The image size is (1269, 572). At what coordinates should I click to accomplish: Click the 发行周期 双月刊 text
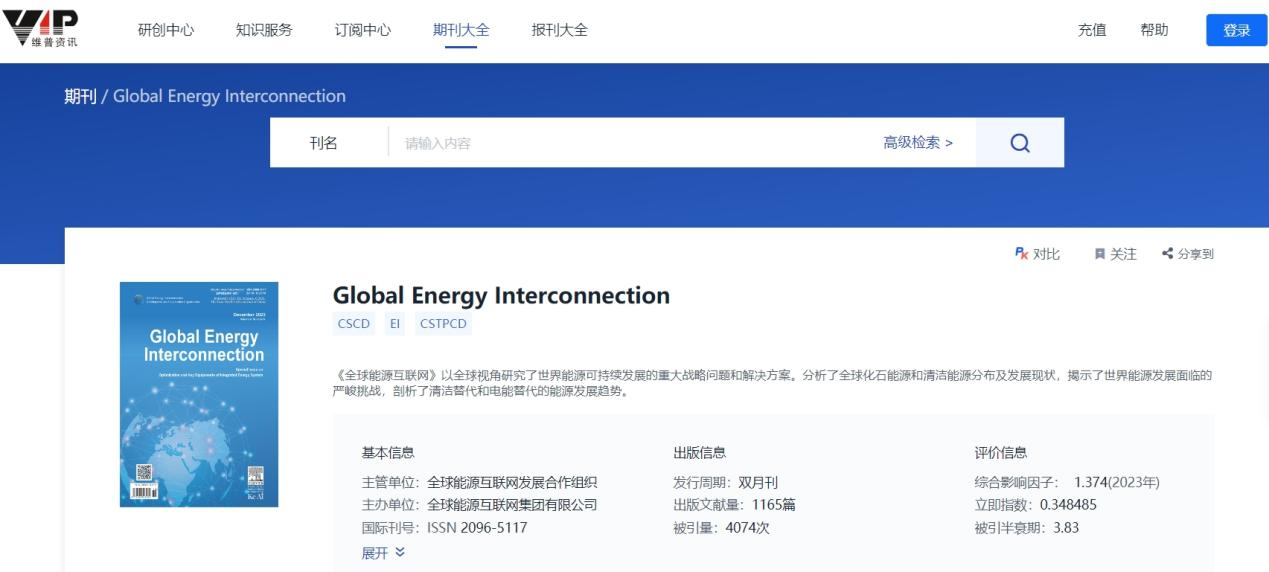click(725, 482)
